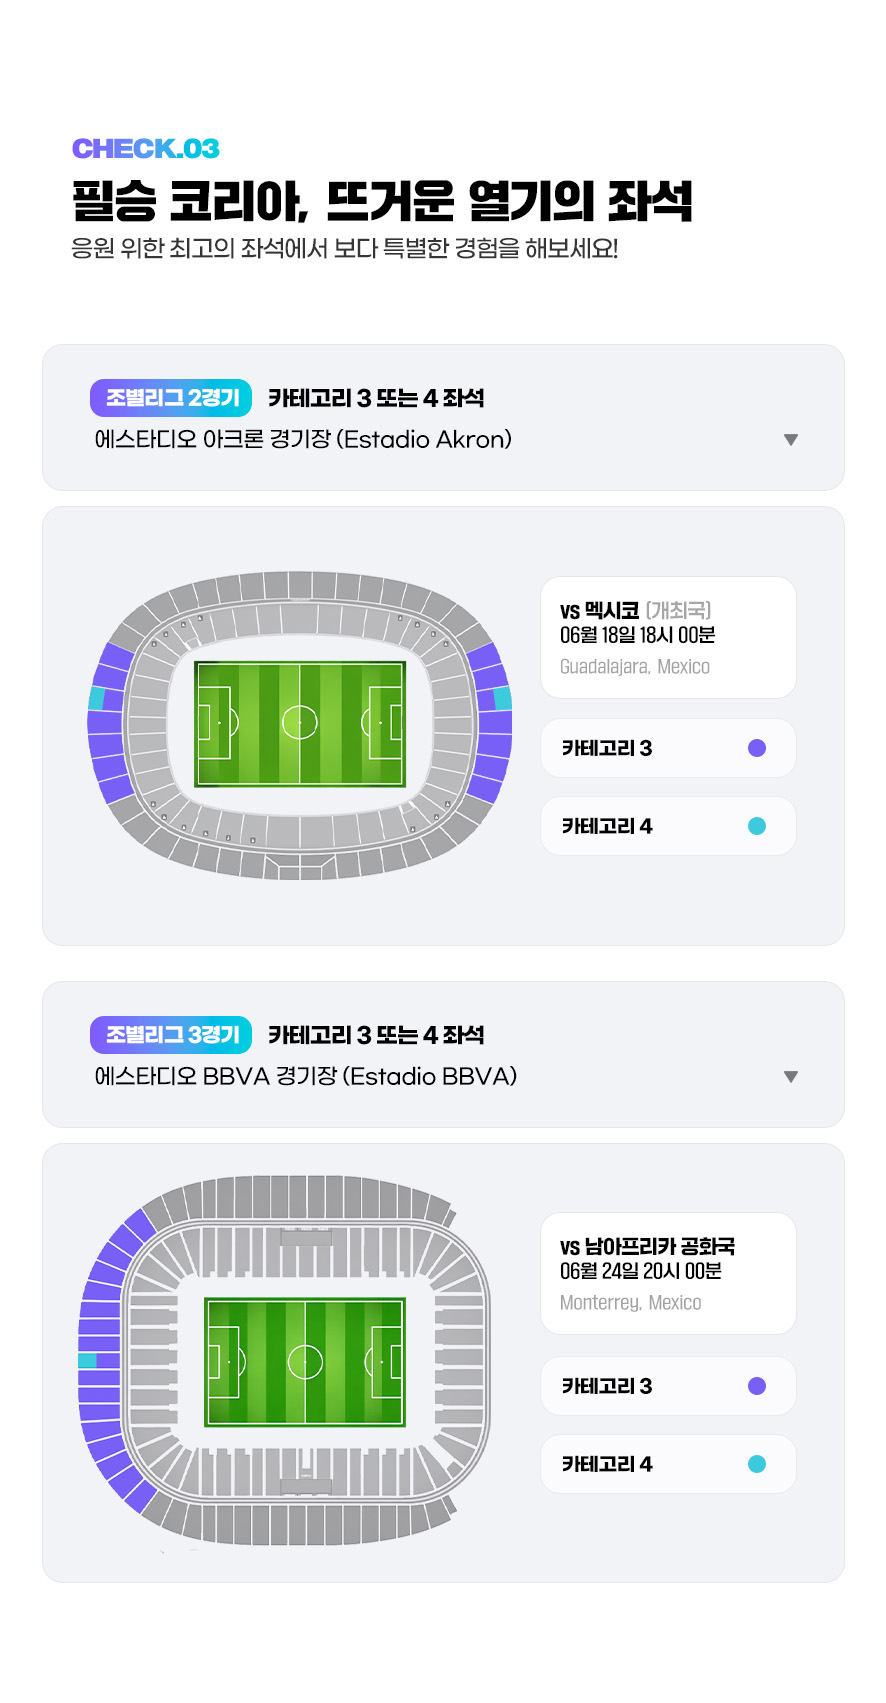The width and height of the screenshot is (886, 1703).
Task: Click the vs 남아프리카 공화국 match card
Action: pos(667,1273)
